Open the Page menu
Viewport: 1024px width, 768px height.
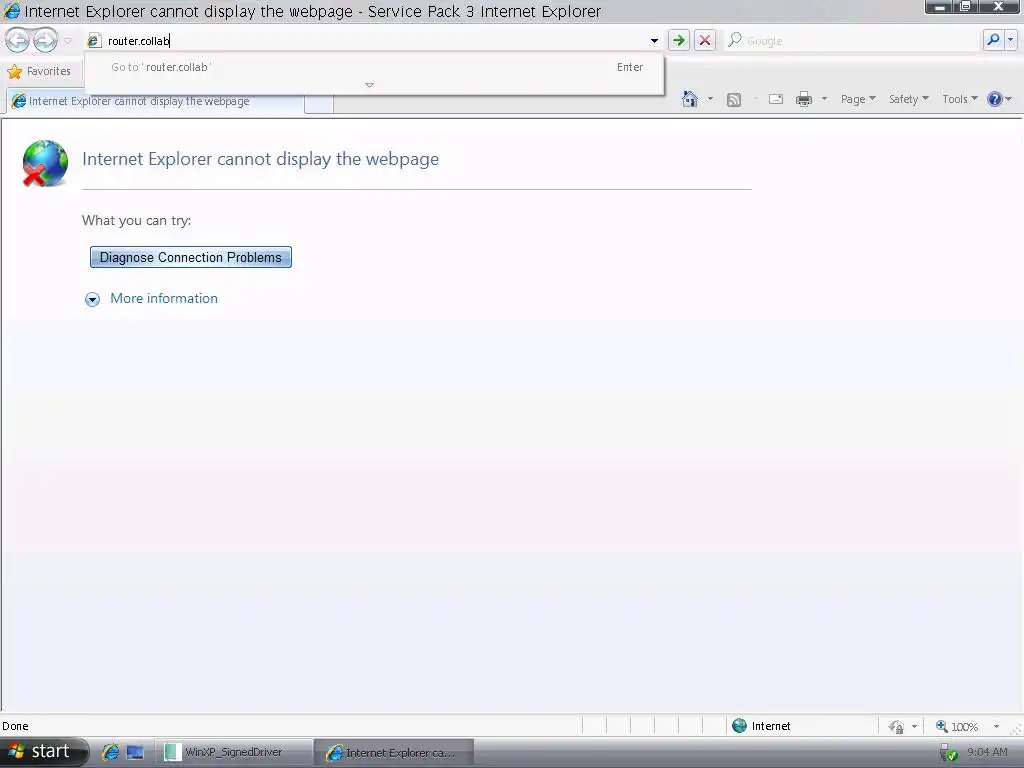858,99
